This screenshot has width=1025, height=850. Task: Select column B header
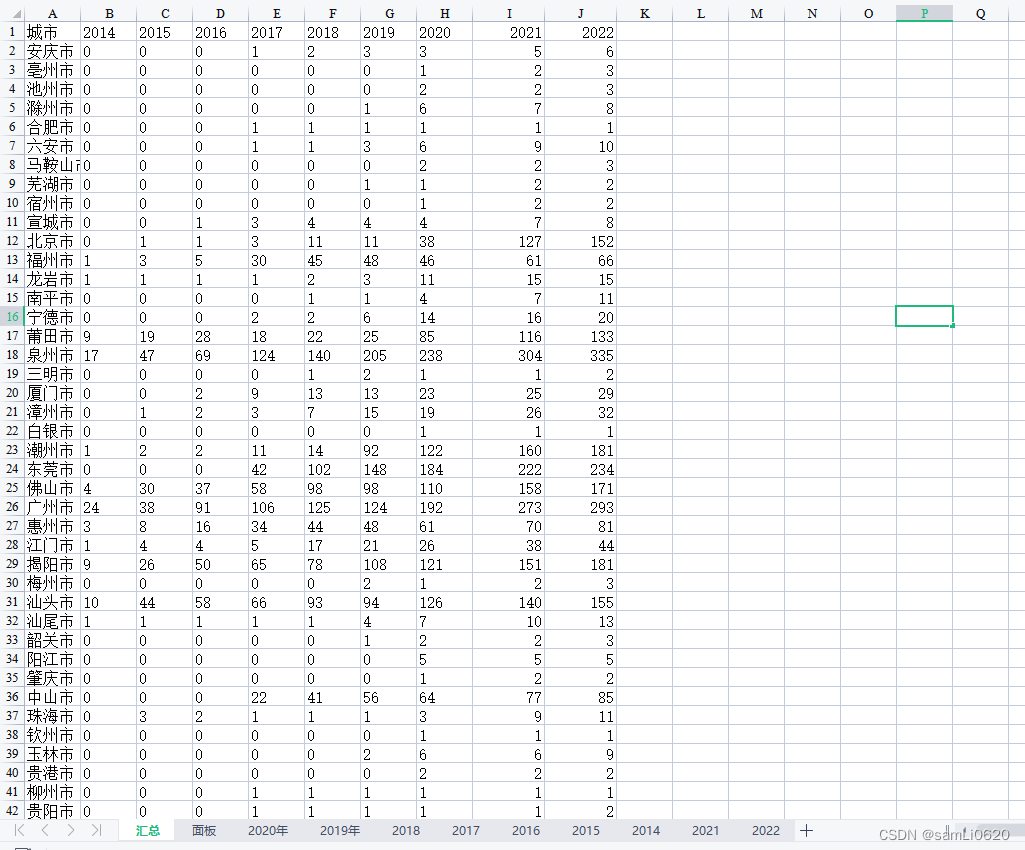(109, 14)
